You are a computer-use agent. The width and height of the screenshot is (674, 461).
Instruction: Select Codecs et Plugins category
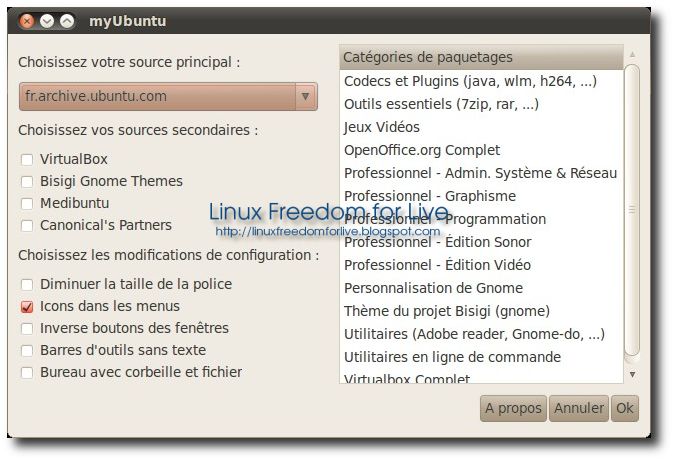coord(481,81)
